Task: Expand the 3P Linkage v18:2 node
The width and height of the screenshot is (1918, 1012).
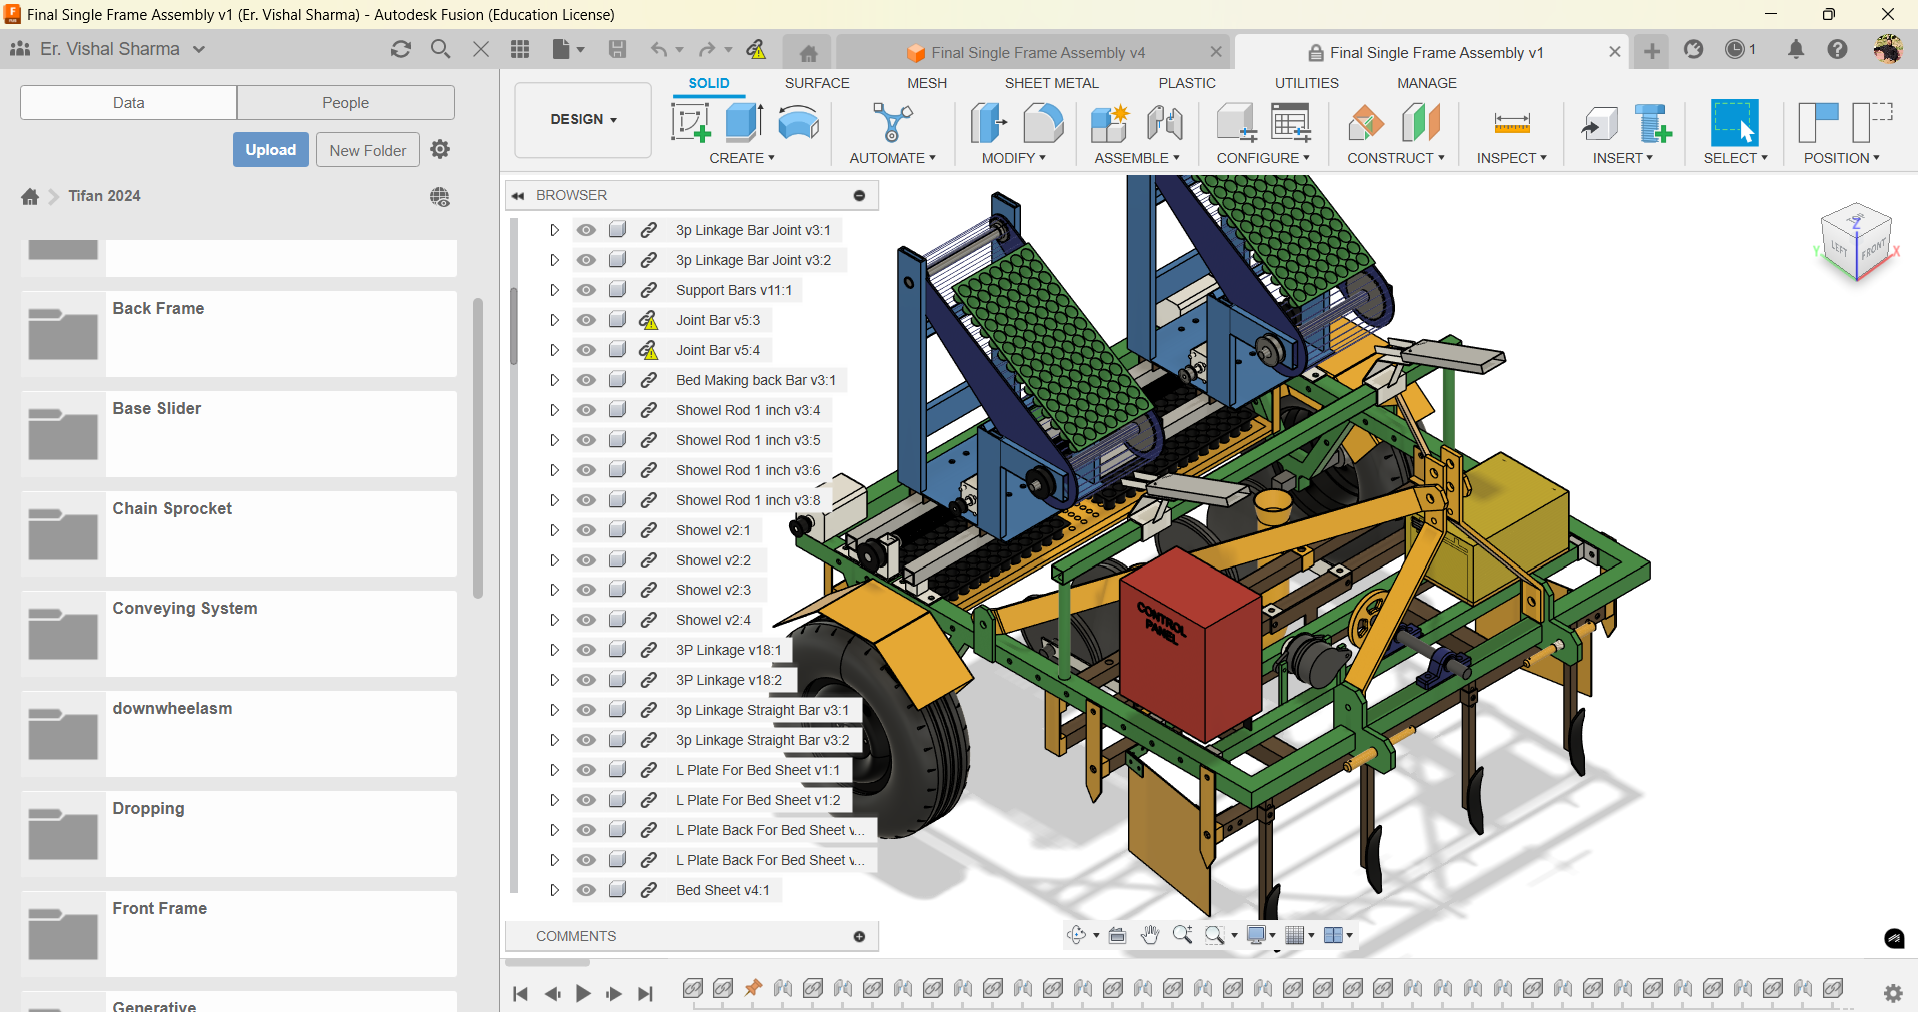Action: point(554,680)
